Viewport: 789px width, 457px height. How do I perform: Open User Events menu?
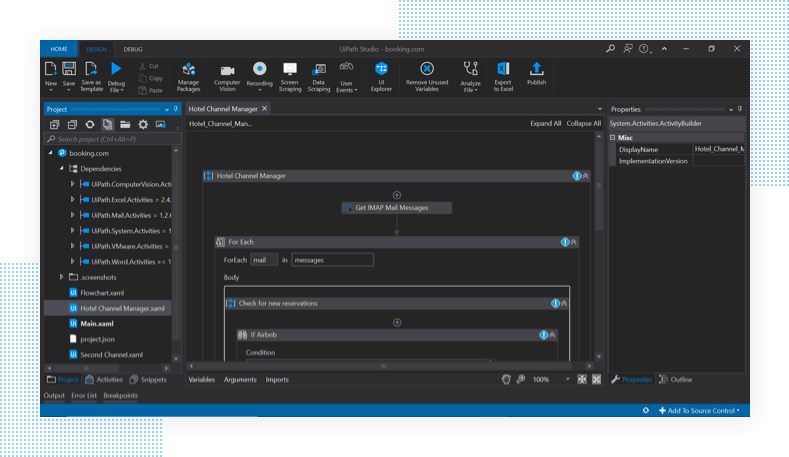click(x=346, y=77)
